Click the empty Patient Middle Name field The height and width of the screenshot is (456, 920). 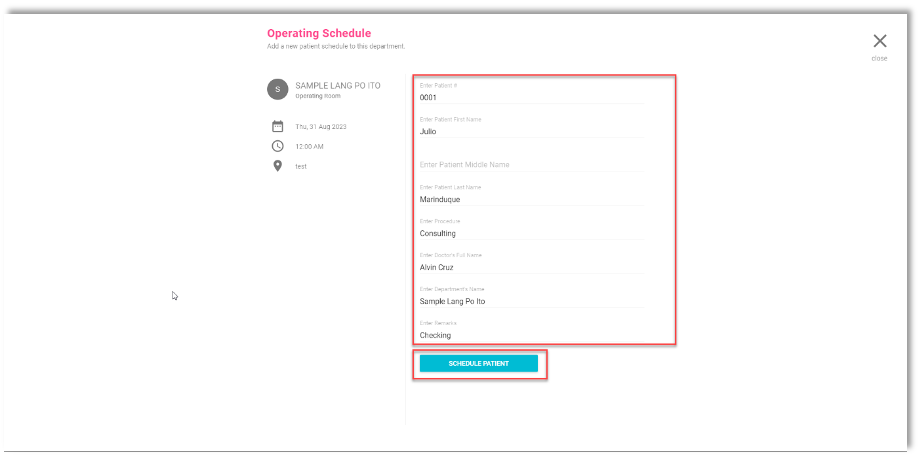tap(530, 165)
